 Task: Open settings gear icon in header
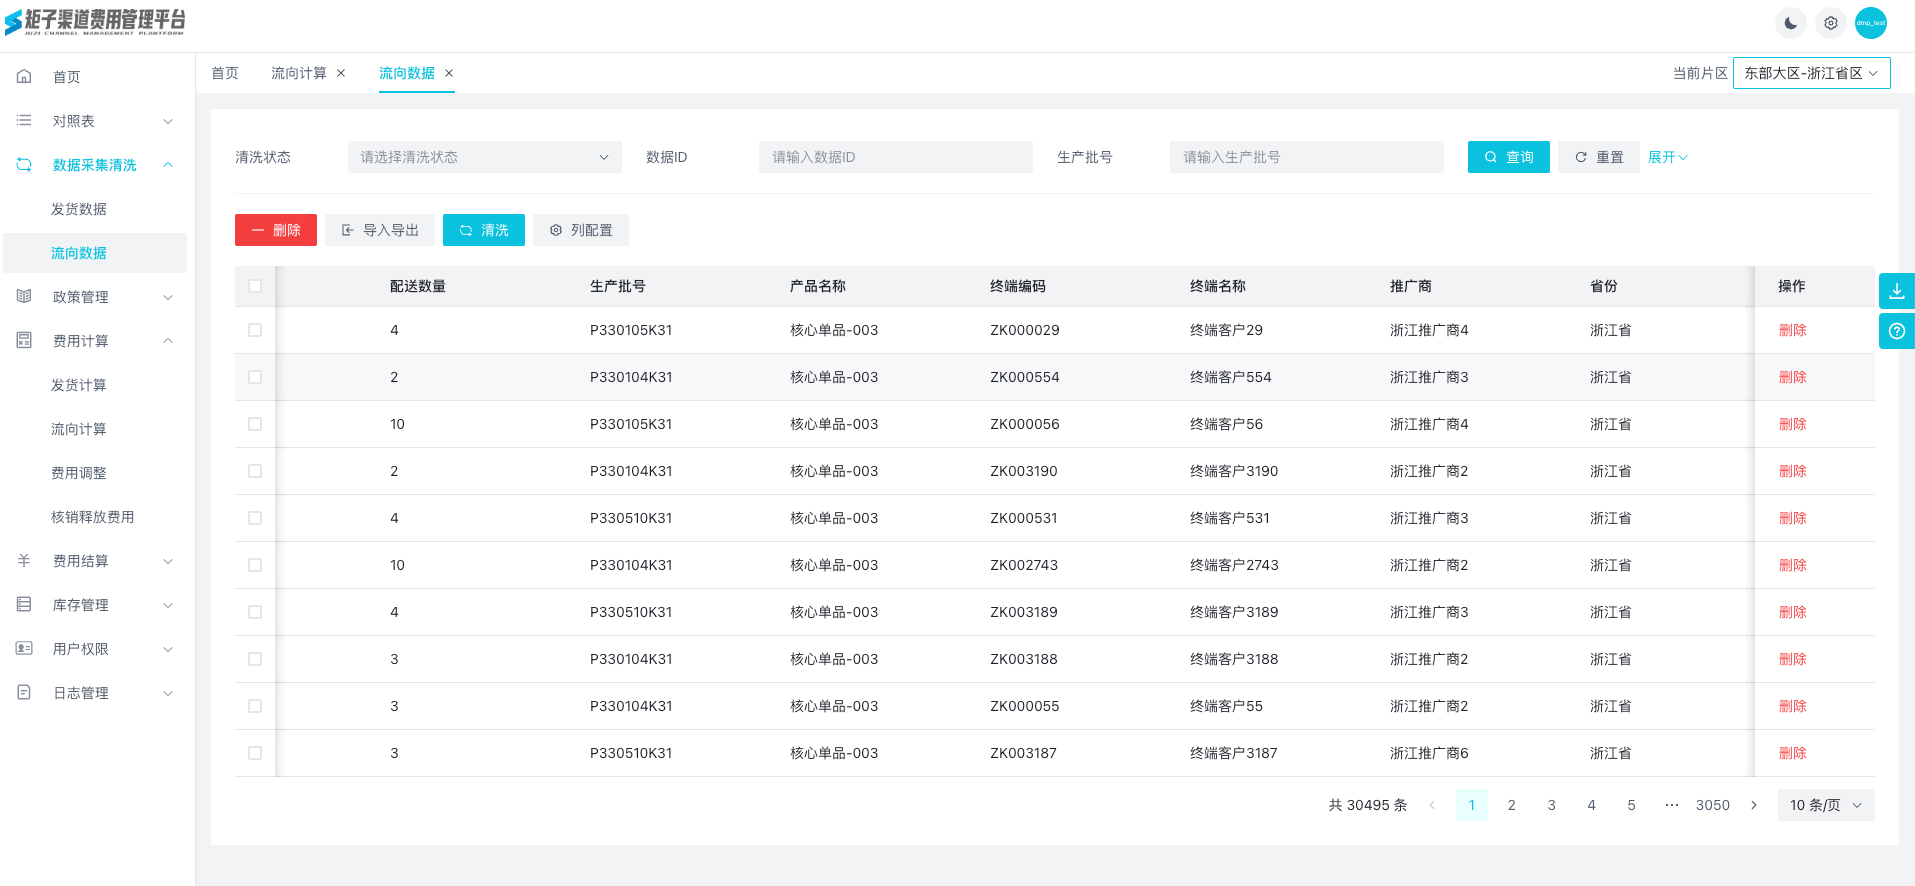1830,23
